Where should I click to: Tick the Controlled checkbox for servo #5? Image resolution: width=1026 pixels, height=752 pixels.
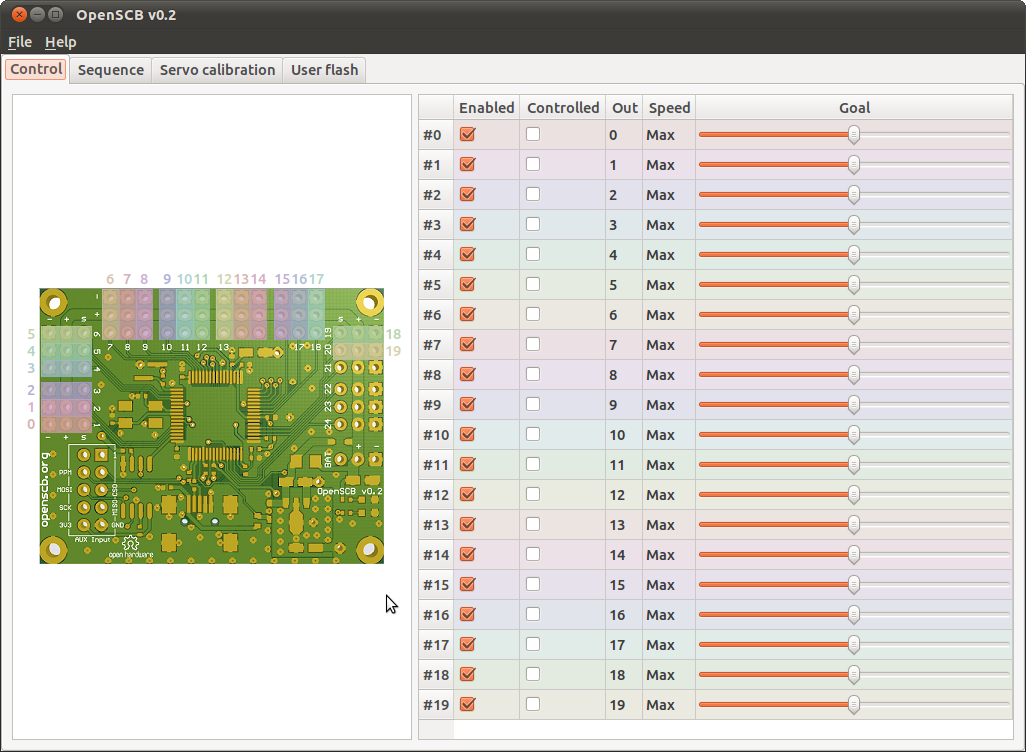pyautogui.click(x=533, y=284)
